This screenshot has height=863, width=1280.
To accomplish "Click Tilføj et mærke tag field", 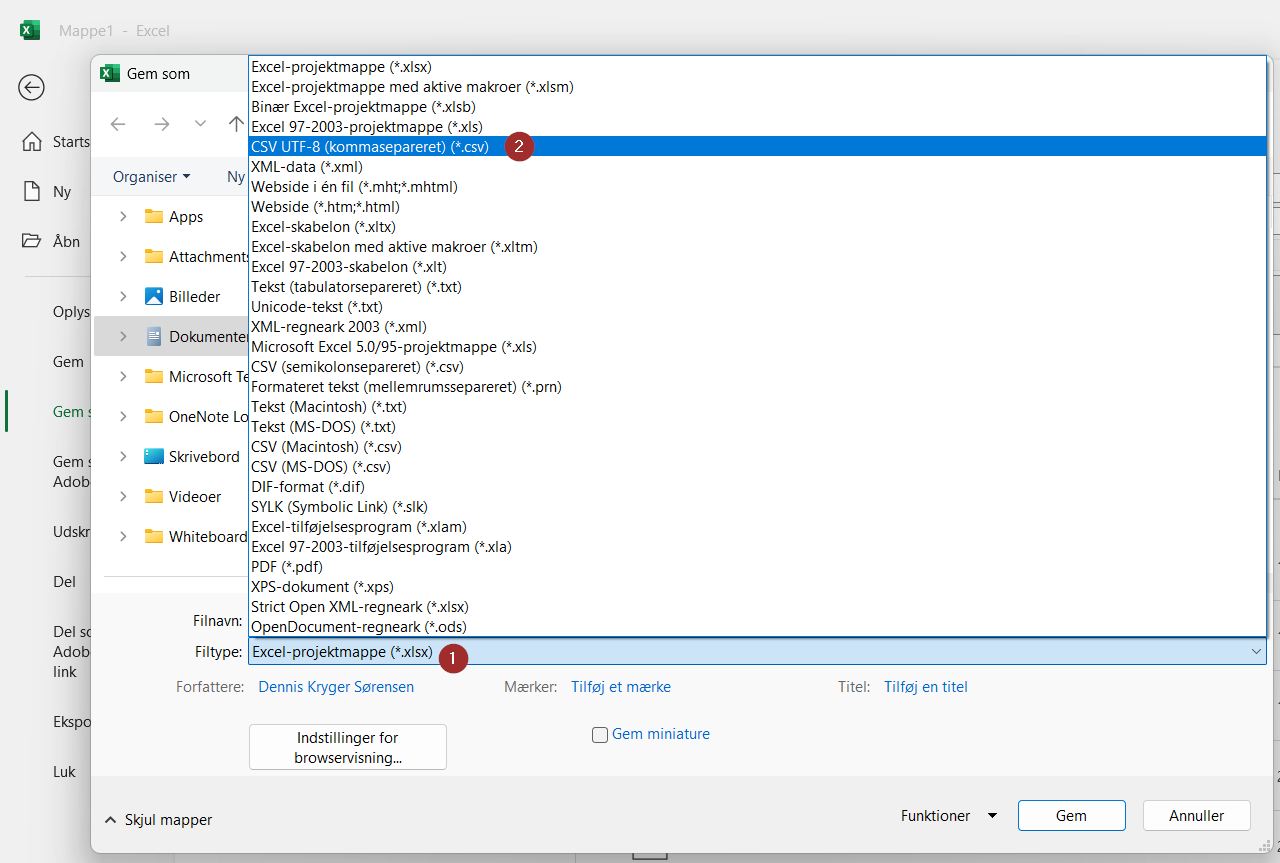I will [x=620, y=687].
